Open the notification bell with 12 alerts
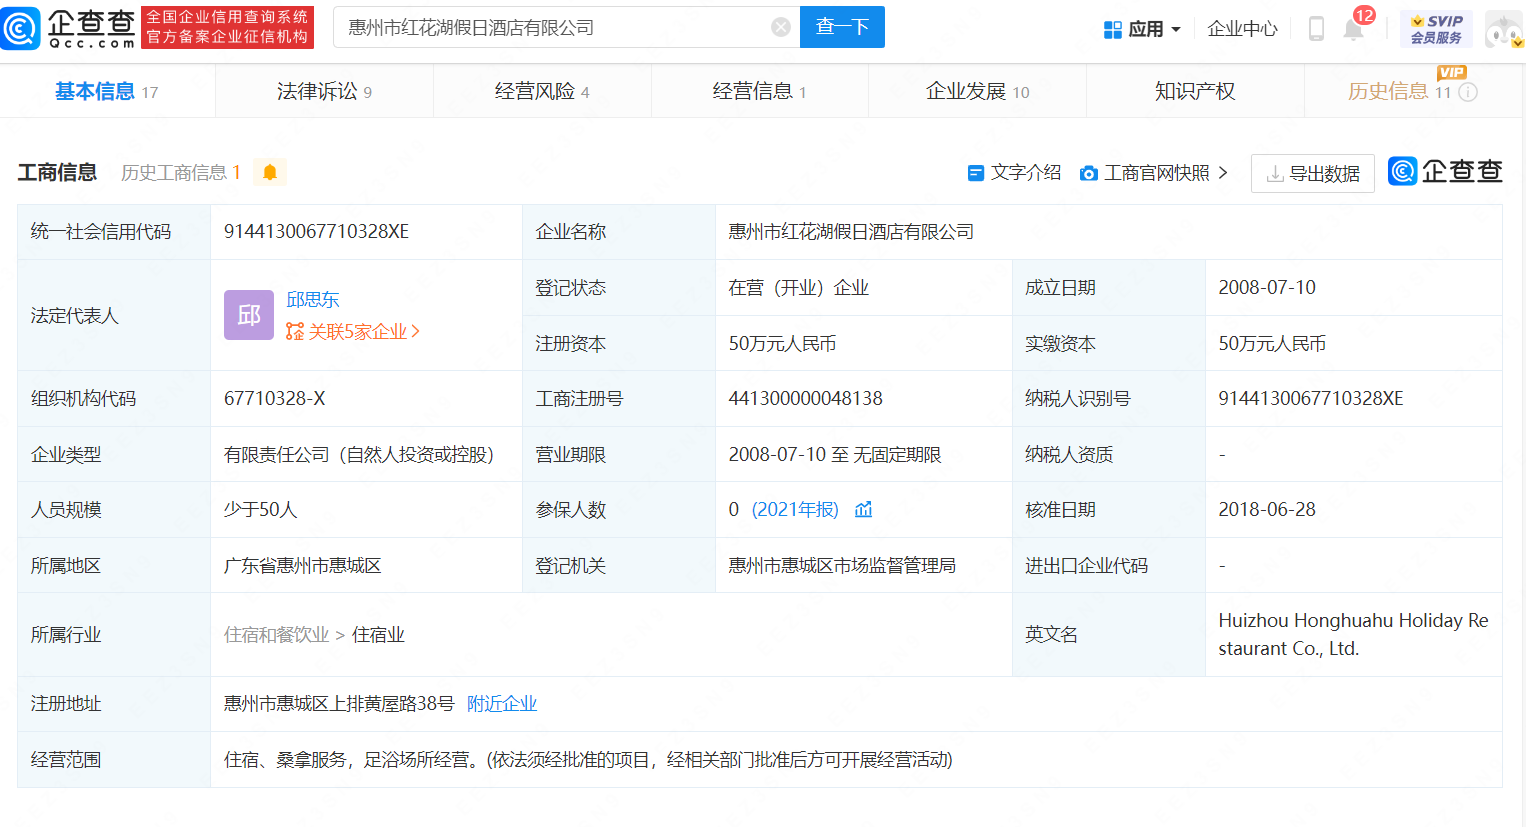 1353,28
